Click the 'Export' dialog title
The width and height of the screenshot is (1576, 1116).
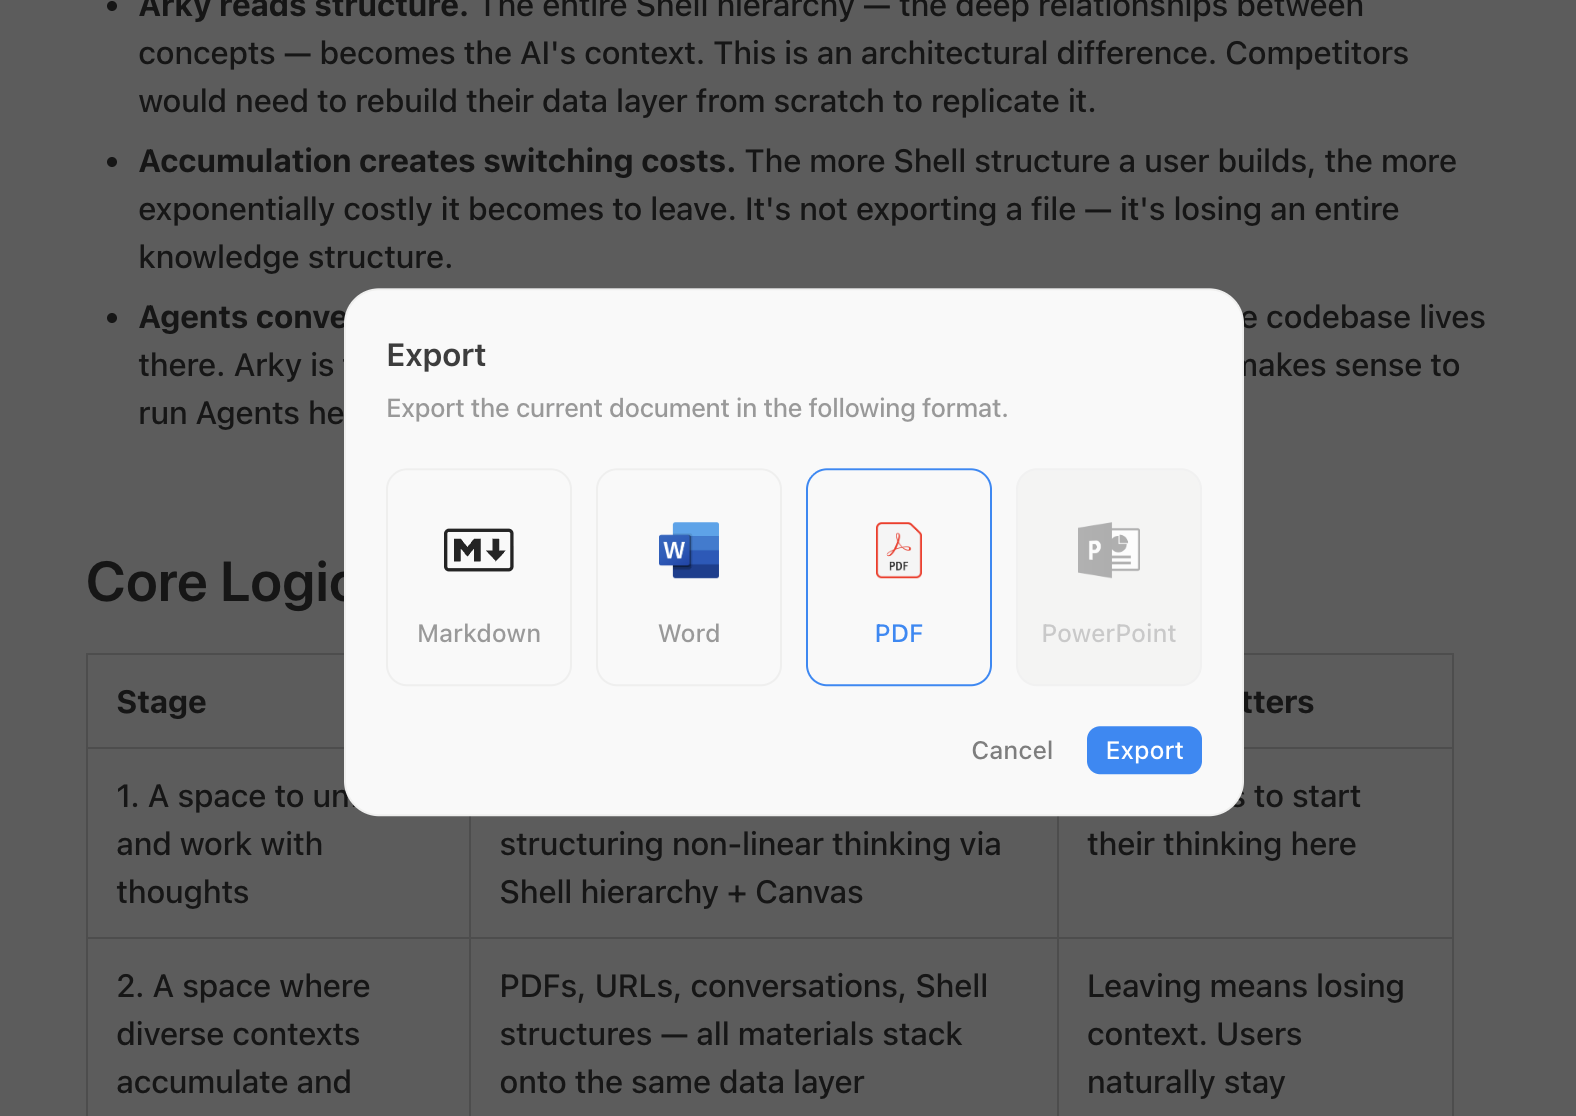(436, 355)
